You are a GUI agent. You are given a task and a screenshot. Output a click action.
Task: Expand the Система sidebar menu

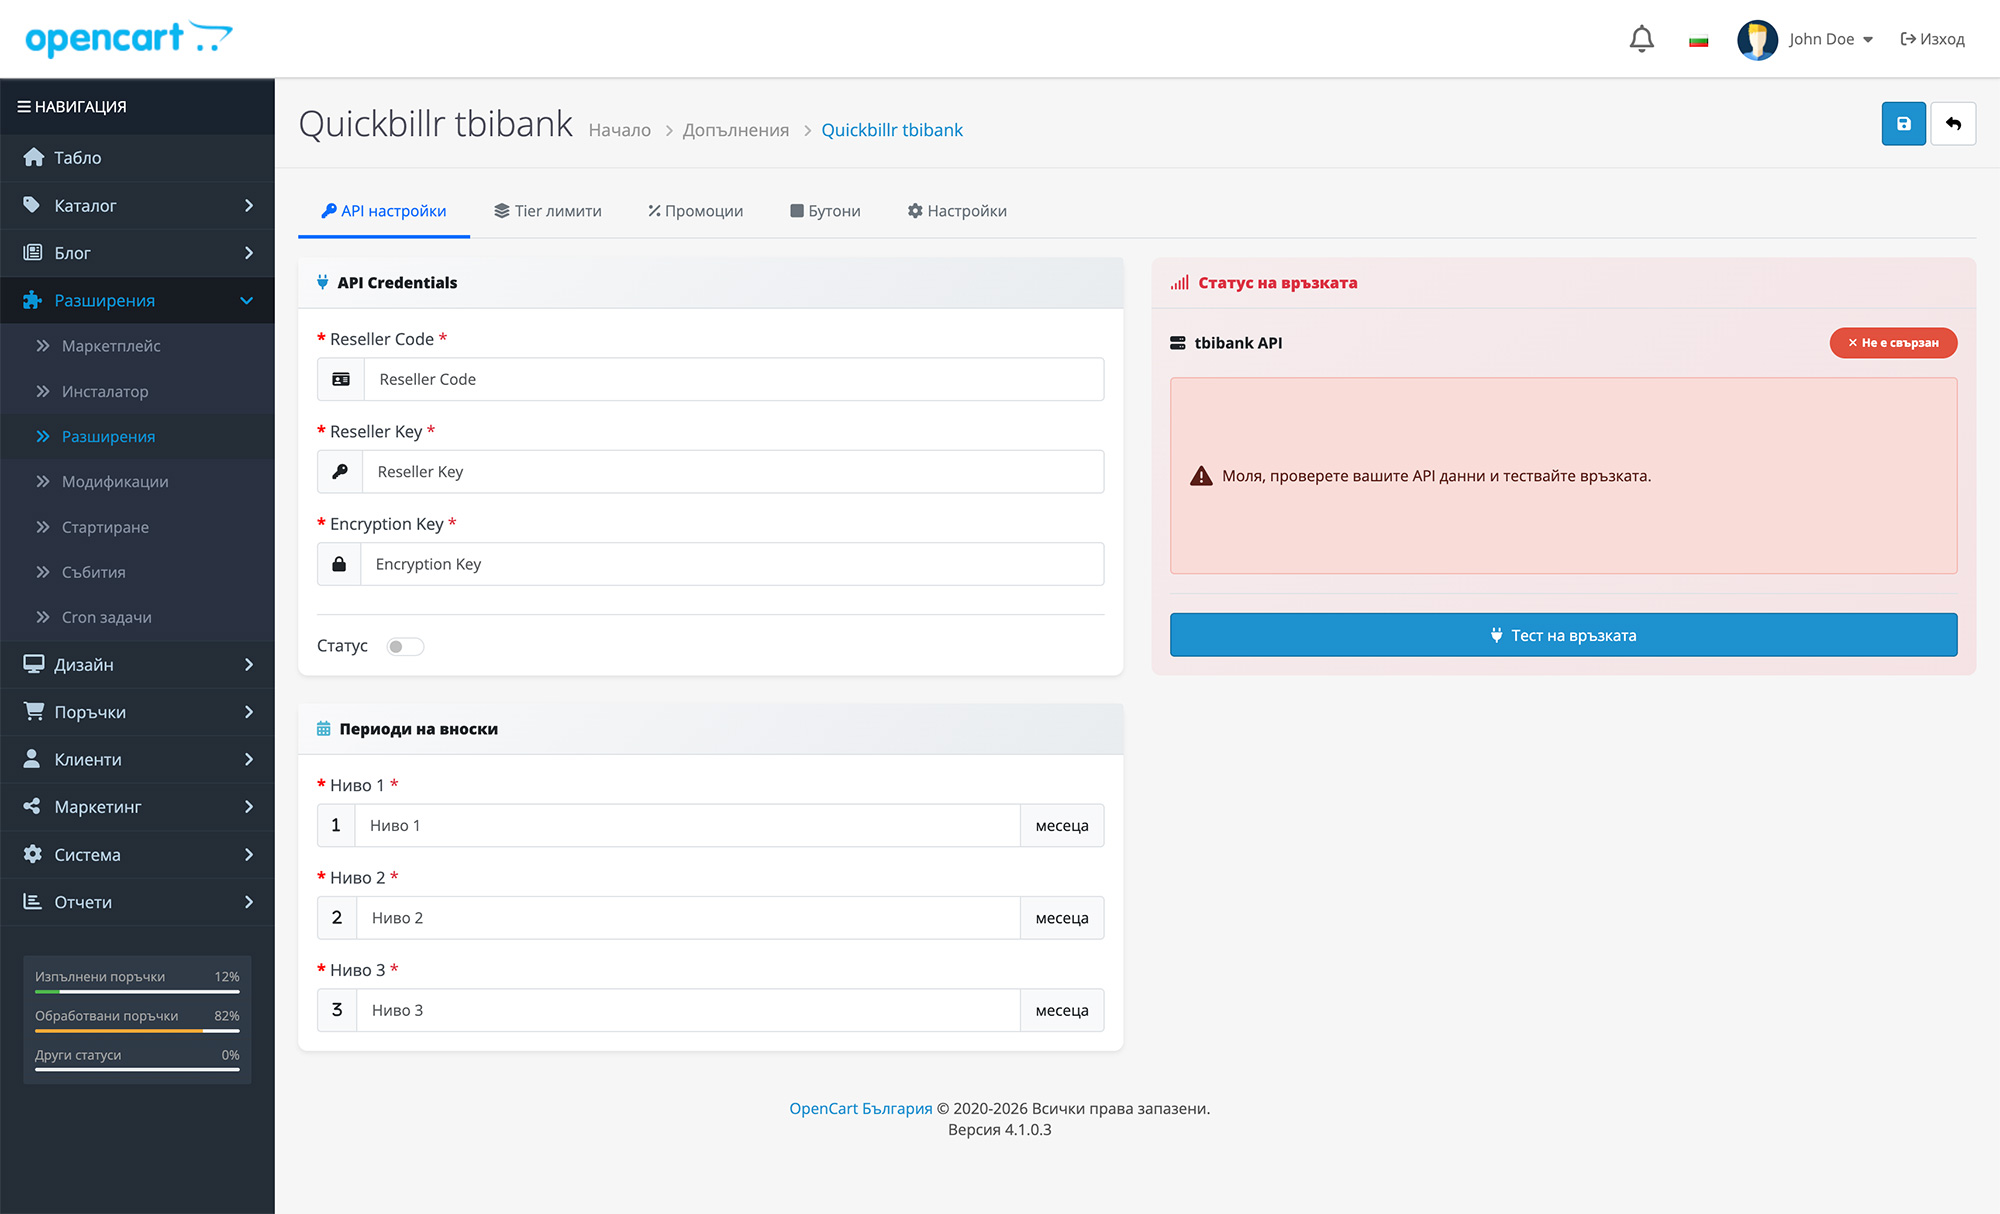point(137,855)
